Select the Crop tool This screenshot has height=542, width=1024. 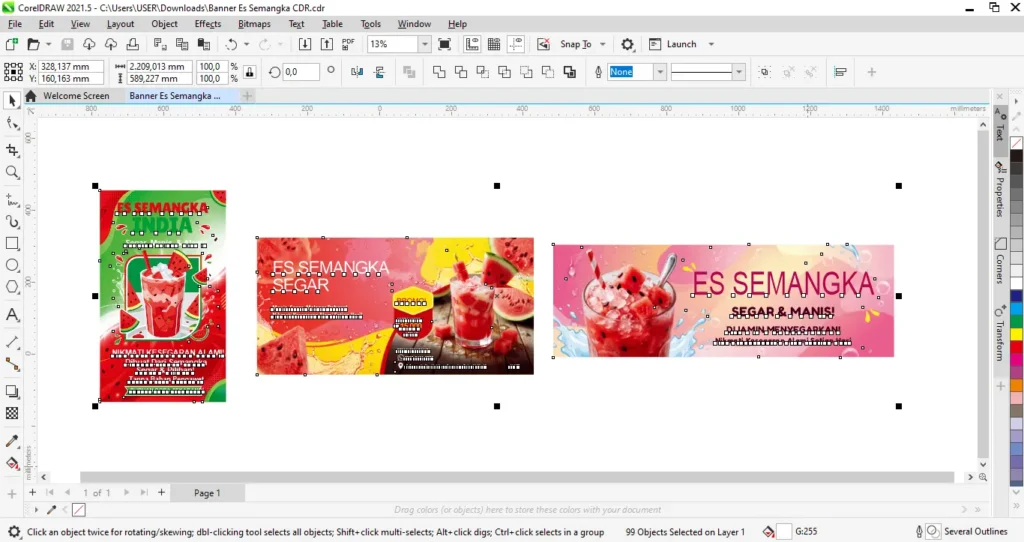pyautogui.click(x=12, y=150)
